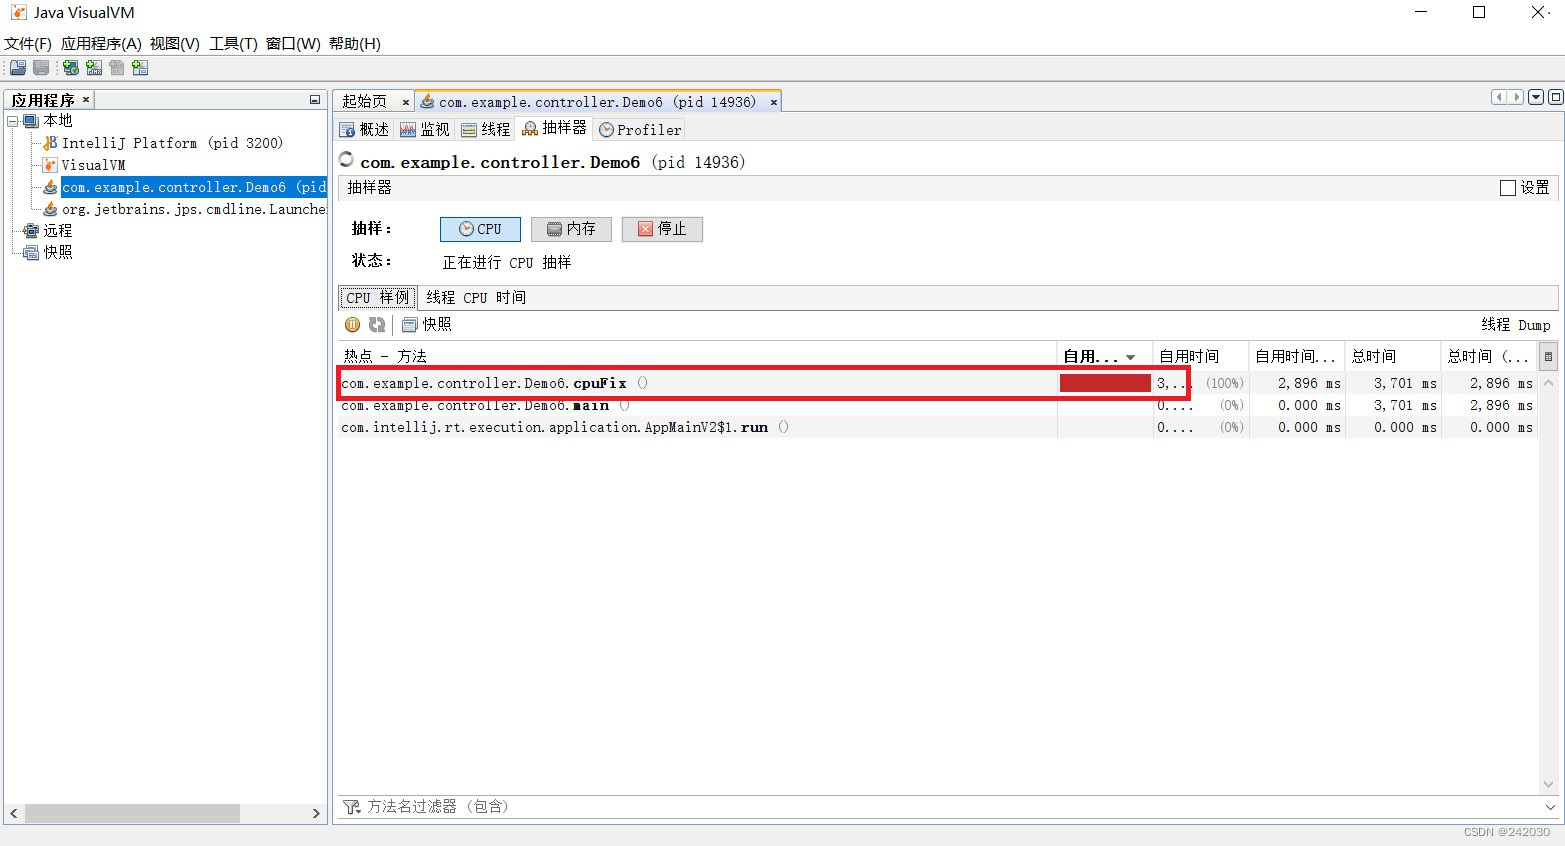Click the refresh results icon
This screenshot has width=1565, height=846.
pyautogui.click(x=377, y=325)
